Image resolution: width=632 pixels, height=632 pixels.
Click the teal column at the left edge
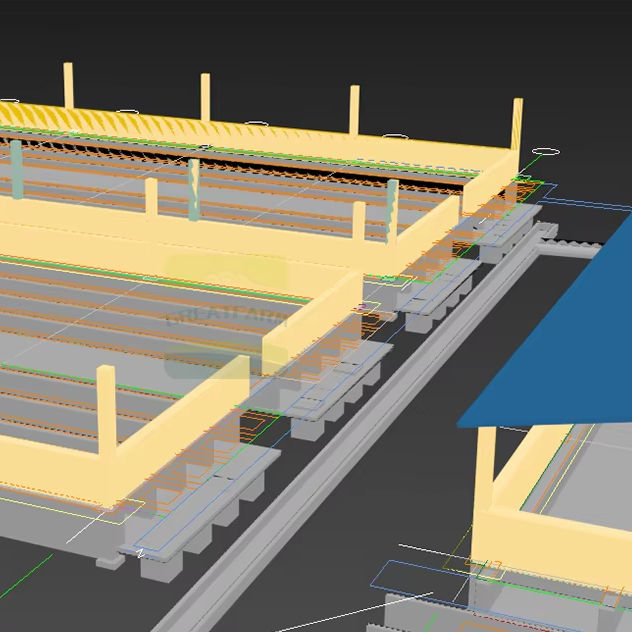pyautogui.click(x=16, y=165)
